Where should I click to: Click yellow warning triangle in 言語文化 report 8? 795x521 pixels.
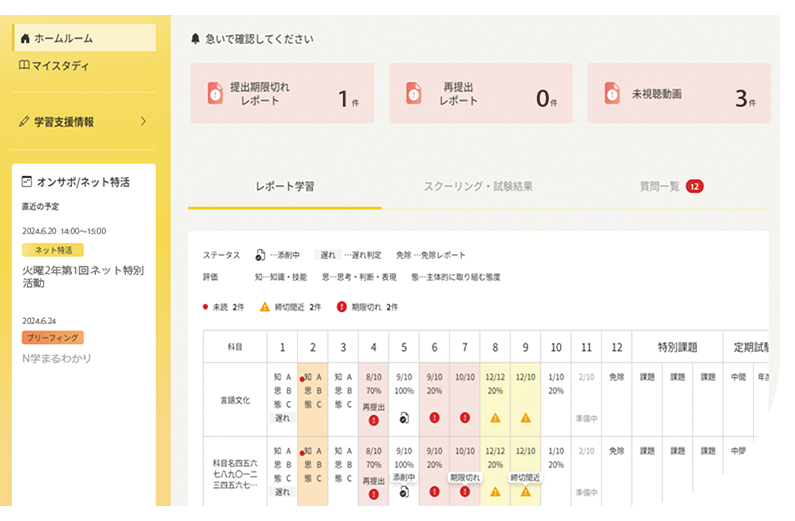(x=494, y=419)
